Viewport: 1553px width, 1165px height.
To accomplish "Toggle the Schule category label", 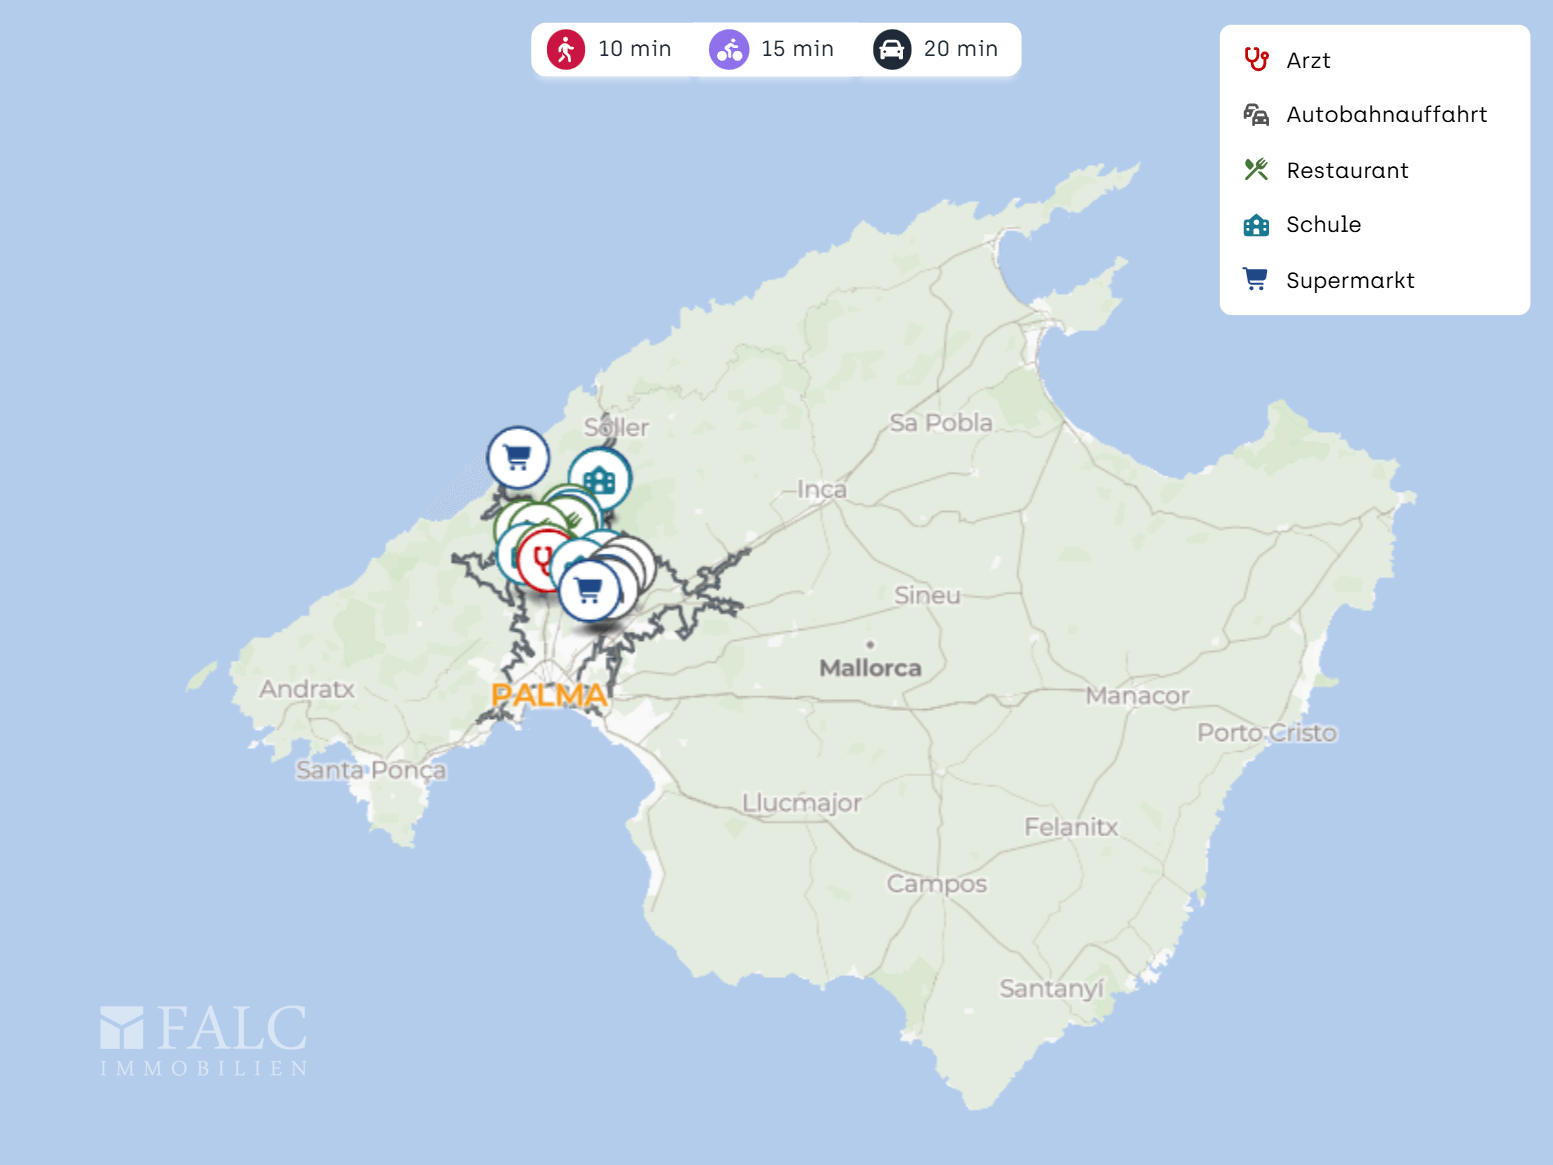I will point(1323,225).
